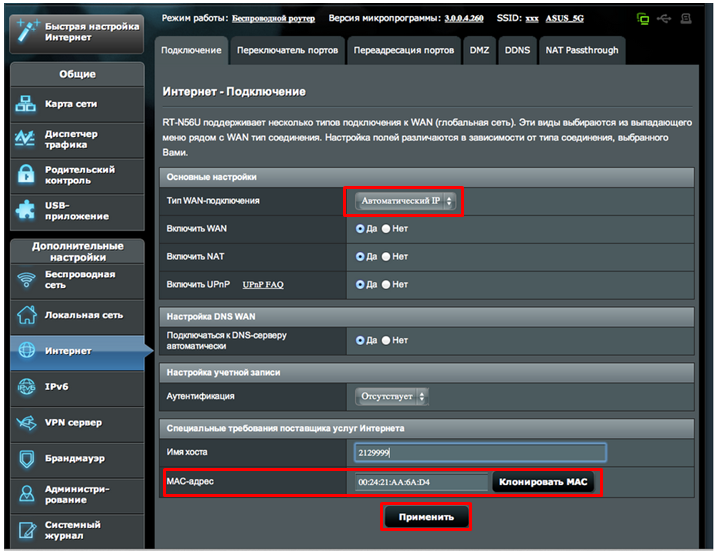Select Нет for automatic DNS server connection
719x556 pixels.
coord(386,341)
